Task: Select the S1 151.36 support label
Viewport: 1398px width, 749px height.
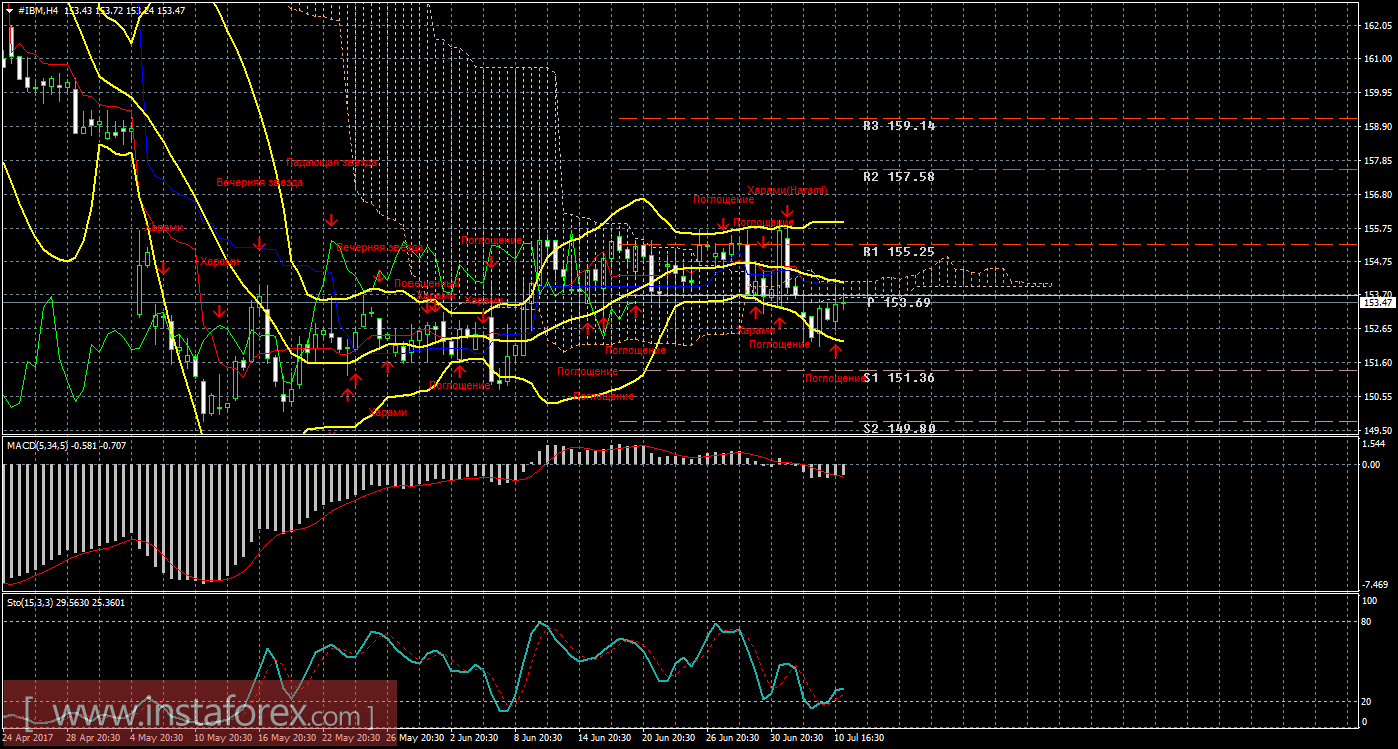Action: tap(899, 378)
